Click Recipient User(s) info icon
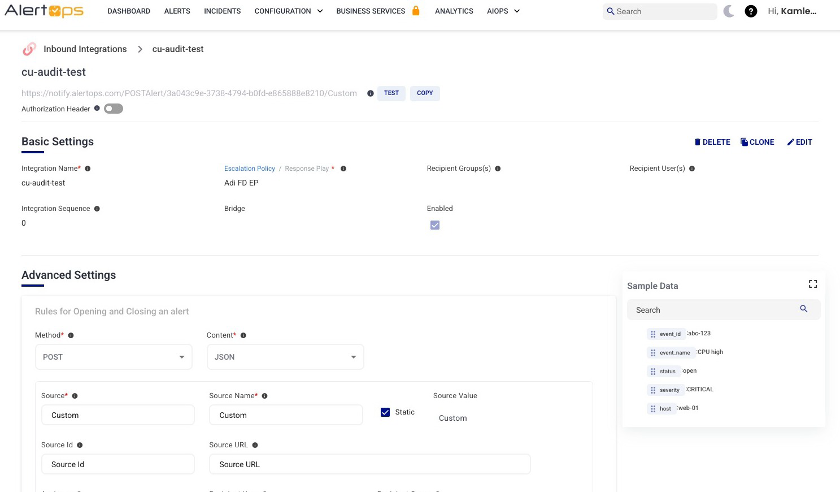840x492 pixels. [692, 168]
